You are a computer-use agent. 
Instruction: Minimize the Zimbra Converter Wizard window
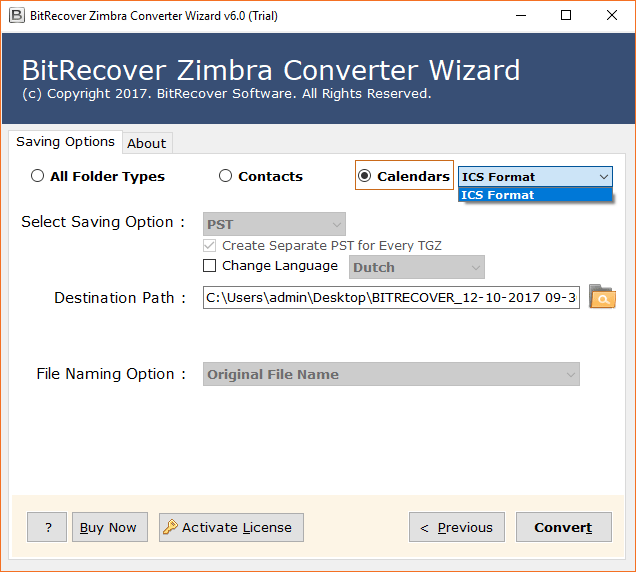521,16
